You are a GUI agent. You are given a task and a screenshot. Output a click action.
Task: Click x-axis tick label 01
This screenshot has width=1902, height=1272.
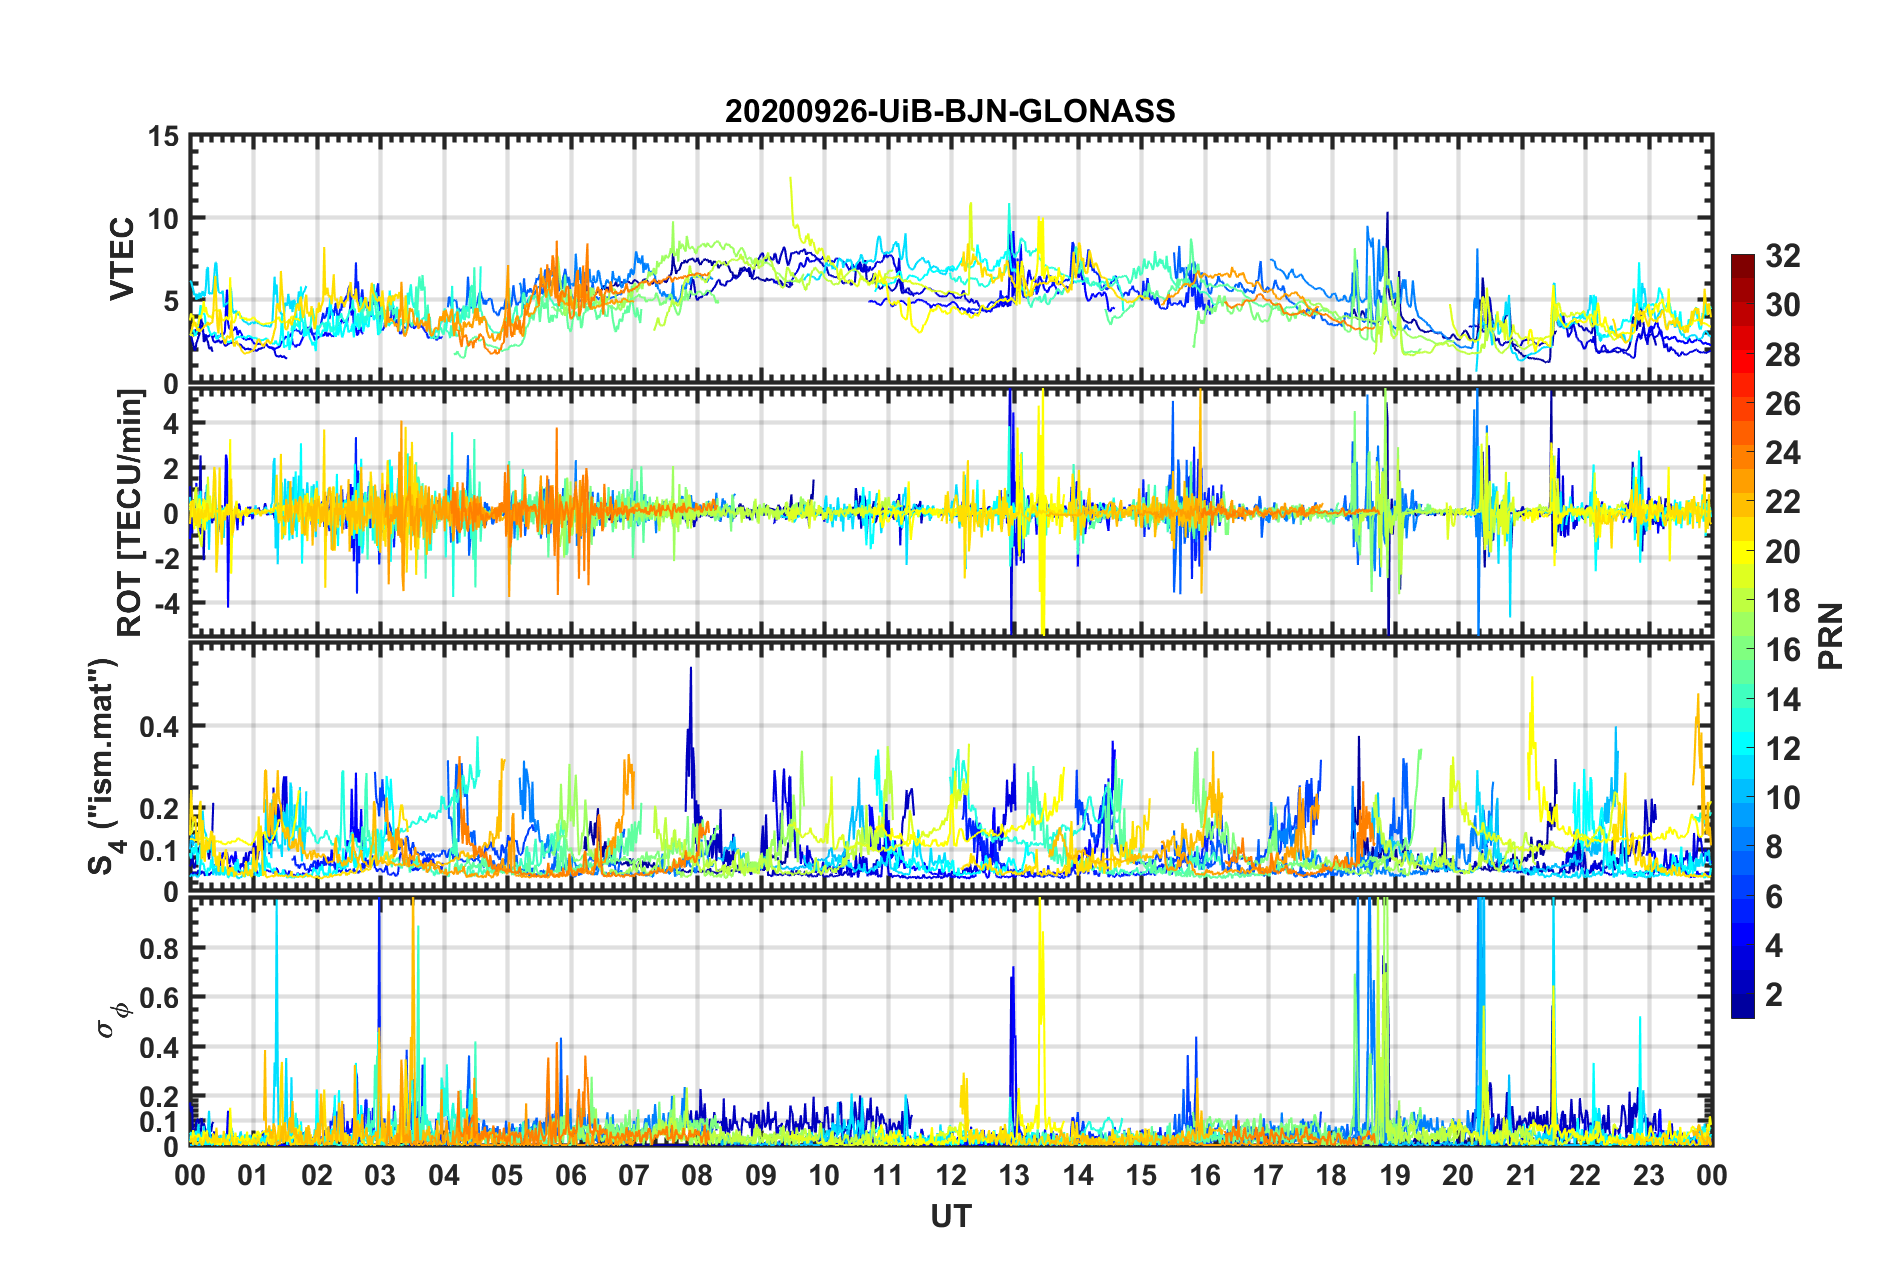(253, 1175)
